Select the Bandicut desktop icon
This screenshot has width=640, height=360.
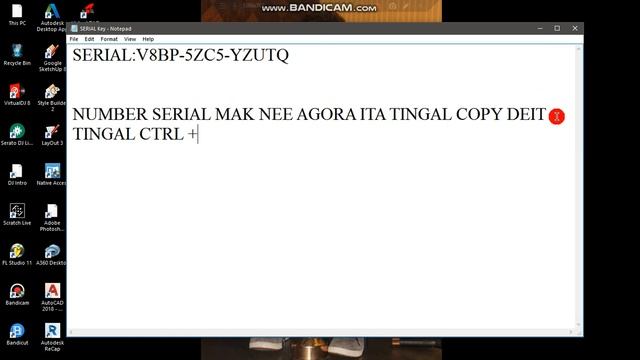17,334
